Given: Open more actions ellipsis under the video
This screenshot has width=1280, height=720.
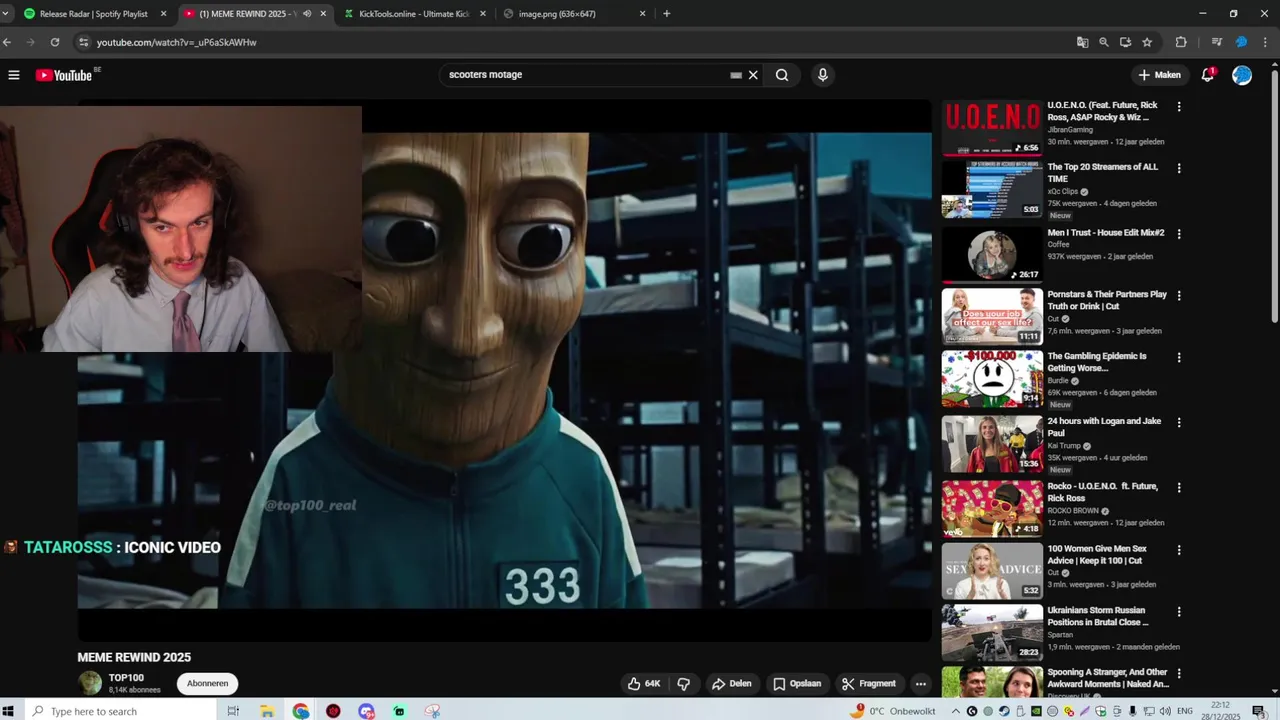Looking at the screenshot, I should tap(921, 684).
